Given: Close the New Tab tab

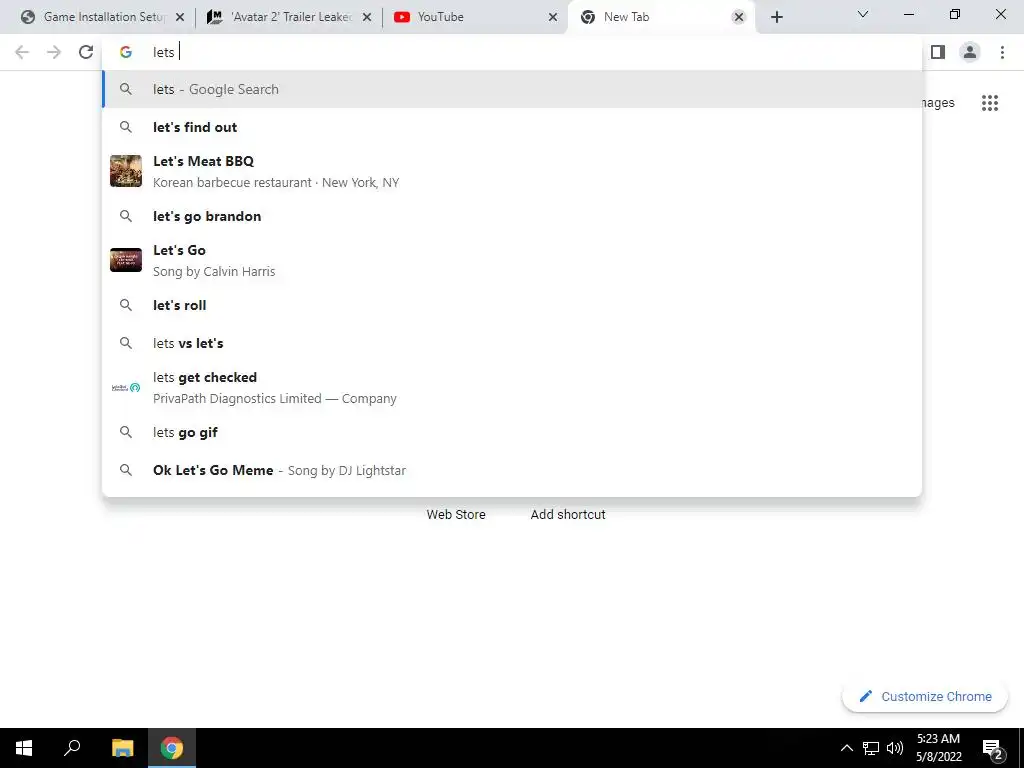Looking at the screenshot, I should [x=739, y=17].
